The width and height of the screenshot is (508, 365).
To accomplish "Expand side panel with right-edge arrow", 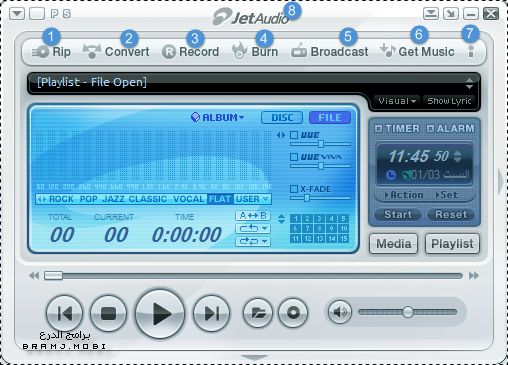I will pos(501,182).
